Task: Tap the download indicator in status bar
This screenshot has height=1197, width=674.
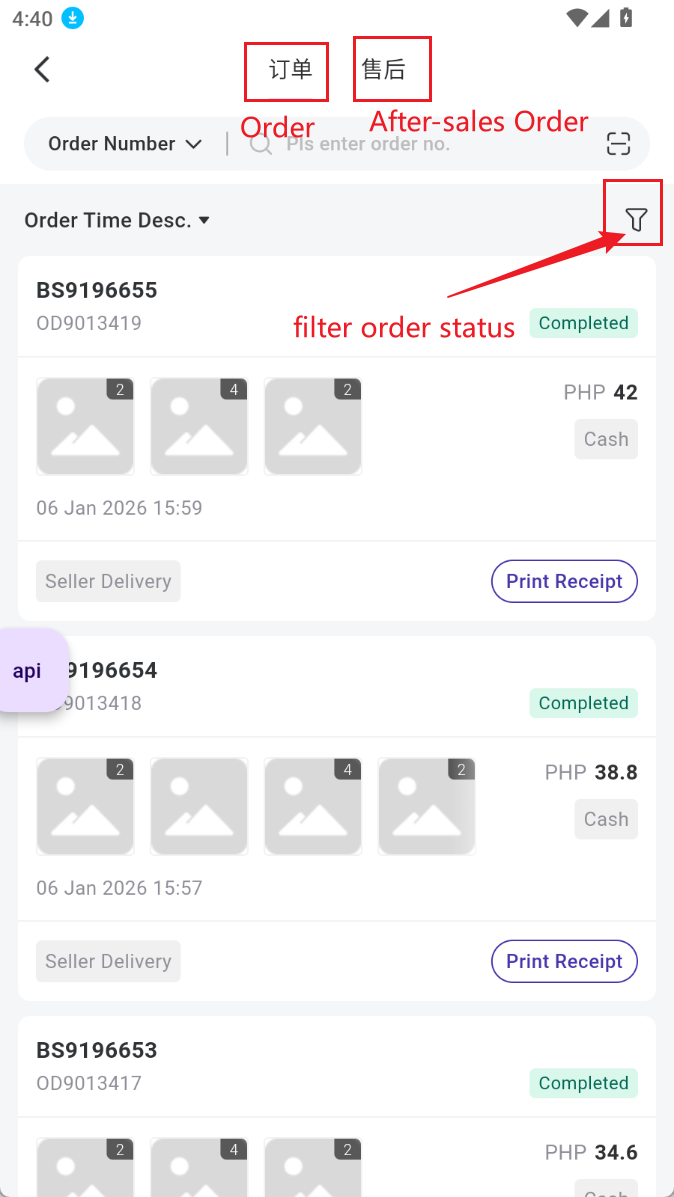Action: click(x=72, y=17)
